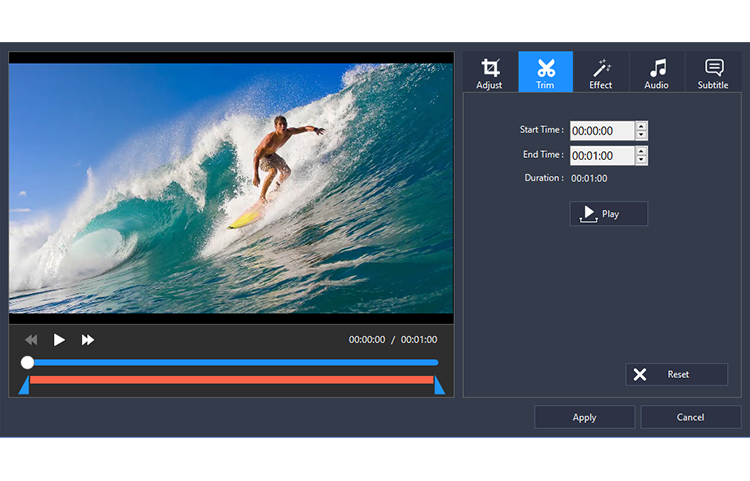
Task: Reset the trim settings
Action: tap(677, 374)
